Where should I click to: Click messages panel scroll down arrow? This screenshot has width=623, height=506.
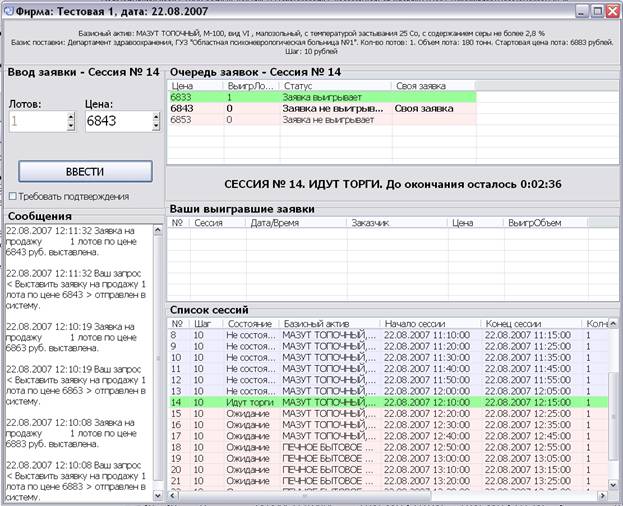(x=158, y=495)
